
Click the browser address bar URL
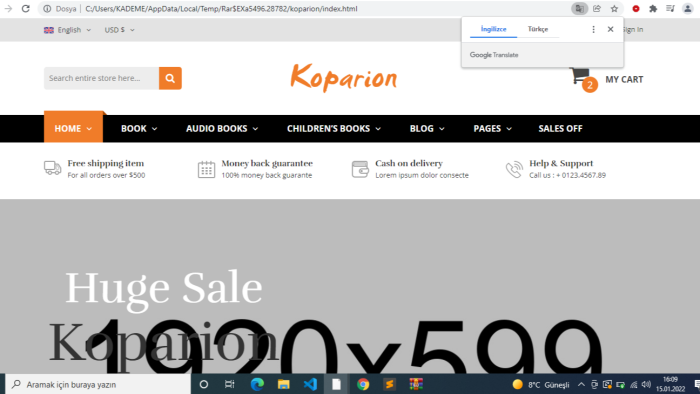click(221, 8)
